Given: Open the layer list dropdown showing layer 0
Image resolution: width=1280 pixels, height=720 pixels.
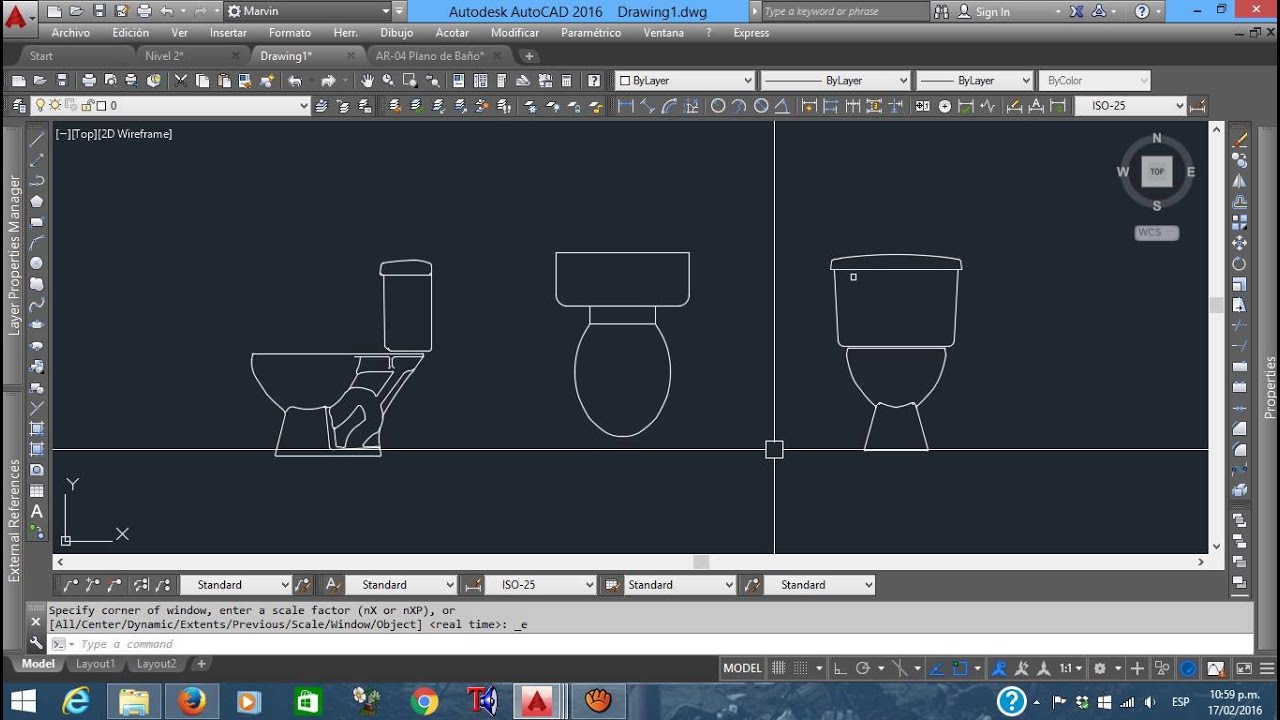Looking at the screenshot, I should click(171, 106).
